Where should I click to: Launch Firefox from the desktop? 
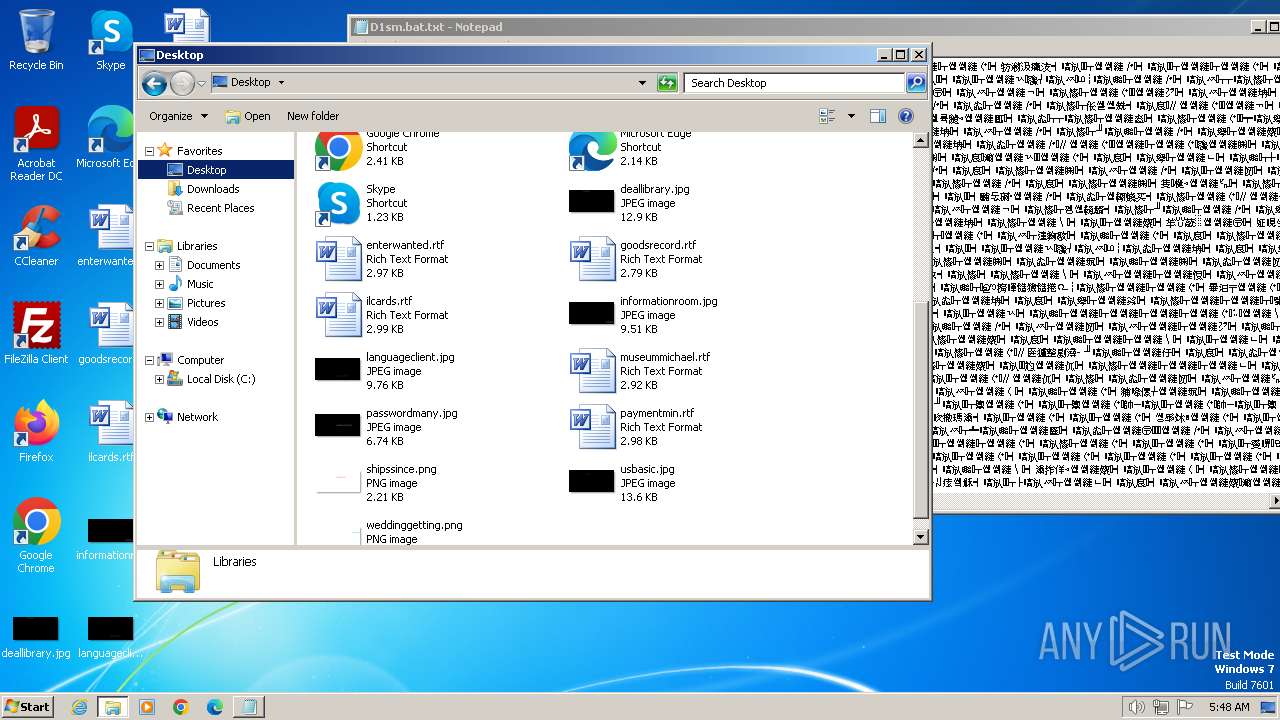[x=36, y=432]
